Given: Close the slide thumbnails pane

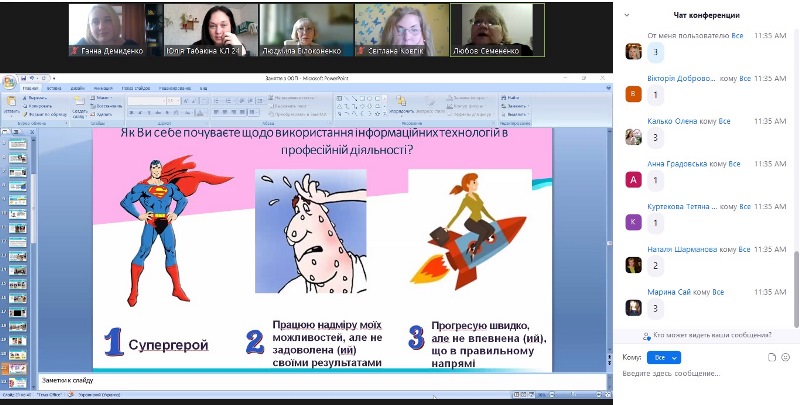Looking at the screenshot, I should pyautogui.click(x=32, y=132).
